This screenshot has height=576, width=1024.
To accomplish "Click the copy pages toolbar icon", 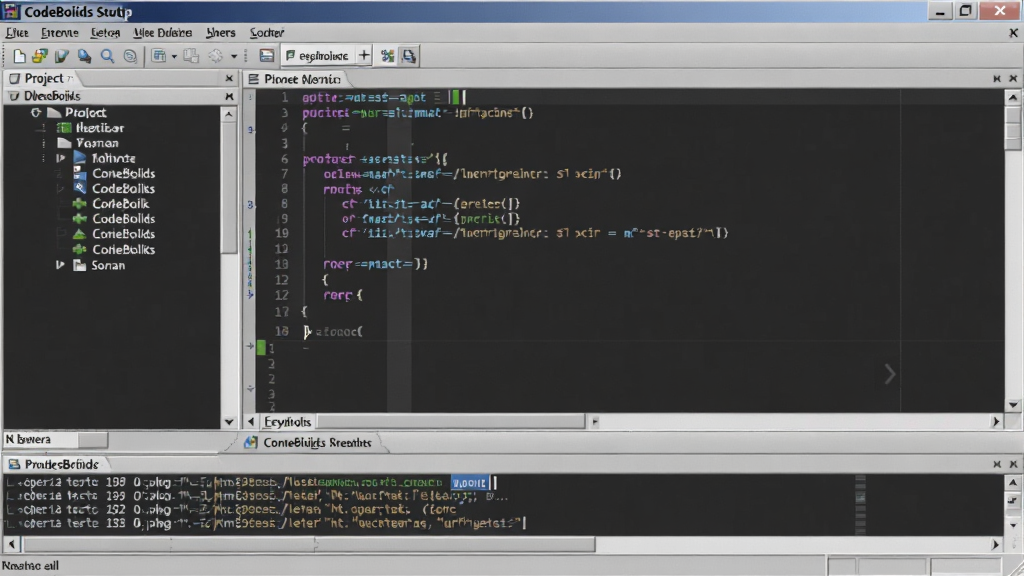I will (x=191, y=56).
